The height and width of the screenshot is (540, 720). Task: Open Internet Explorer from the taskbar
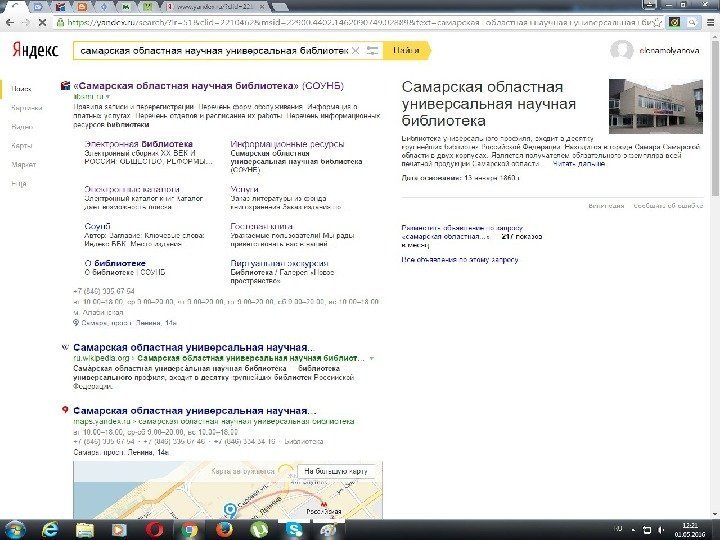point(50,530)
